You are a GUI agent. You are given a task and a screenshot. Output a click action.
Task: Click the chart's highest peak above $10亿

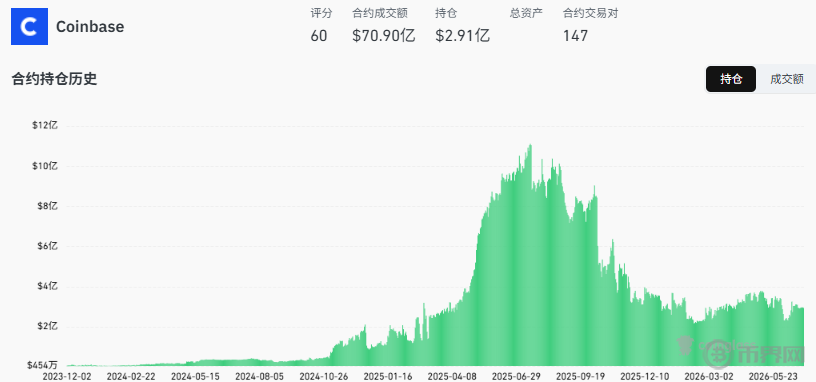(530, 146)
